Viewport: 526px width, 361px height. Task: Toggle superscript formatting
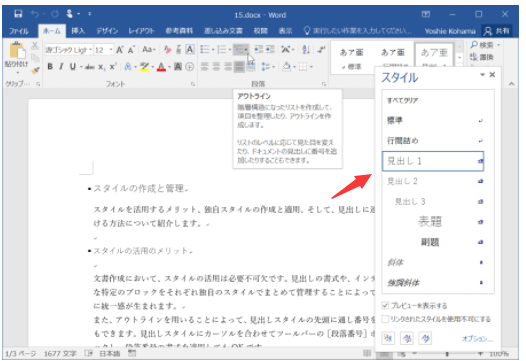[x=113, y=66]
